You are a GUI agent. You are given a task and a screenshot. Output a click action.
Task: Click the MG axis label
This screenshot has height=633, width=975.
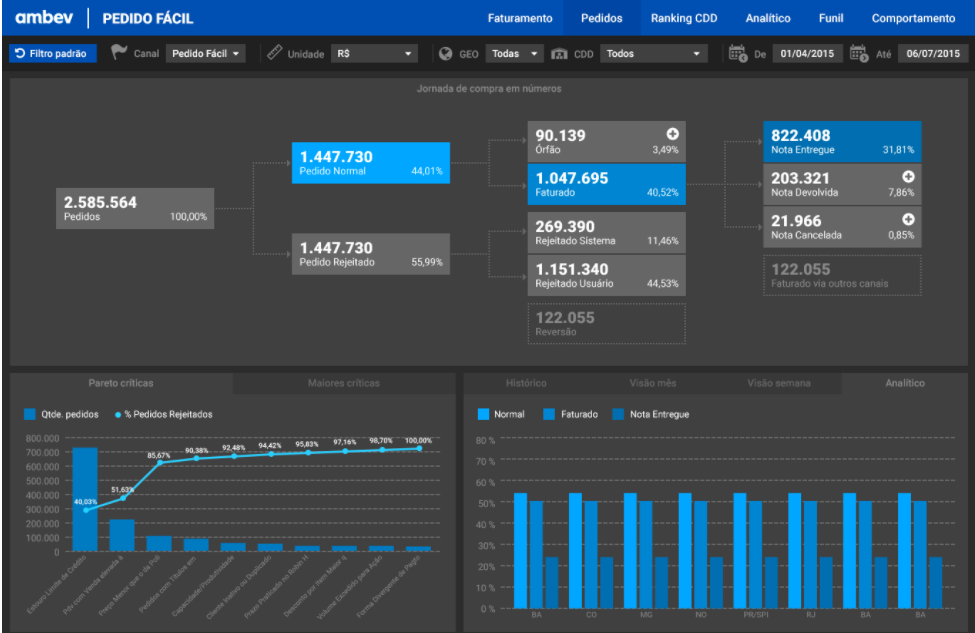(x=646, y=615)
